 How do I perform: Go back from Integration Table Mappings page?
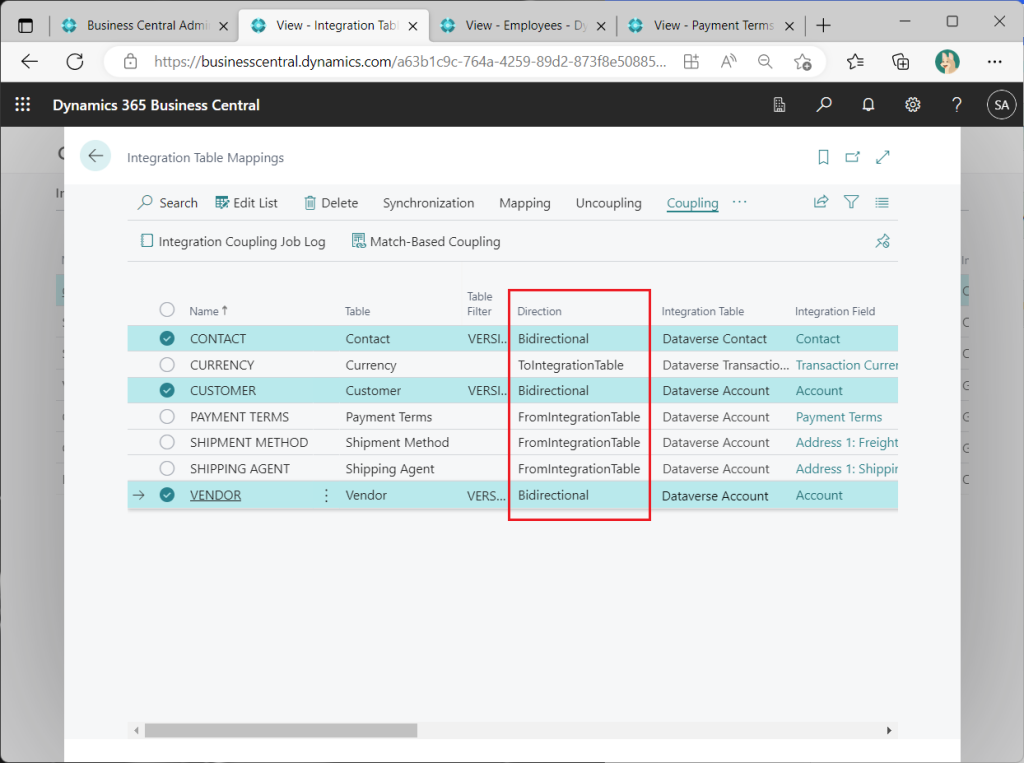pyautogui.click(x=95, y=155)
